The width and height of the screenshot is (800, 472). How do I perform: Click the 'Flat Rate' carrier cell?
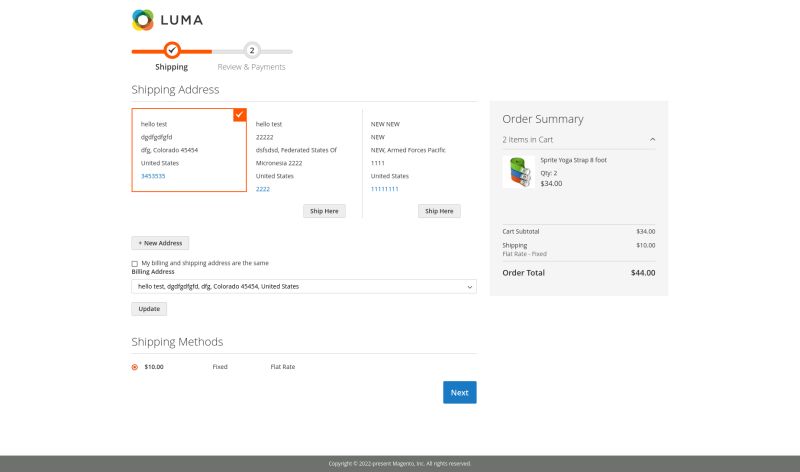[x=283, y=367]
